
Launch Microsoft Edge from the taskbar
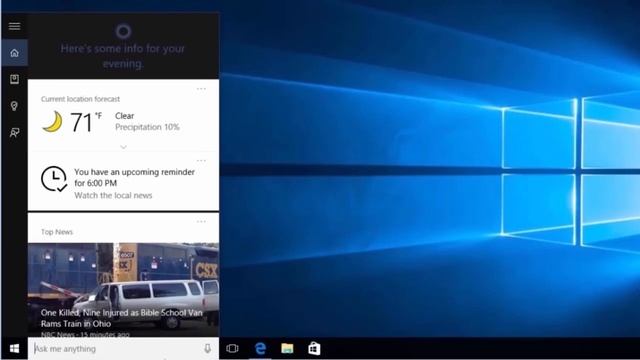[260, 349]
